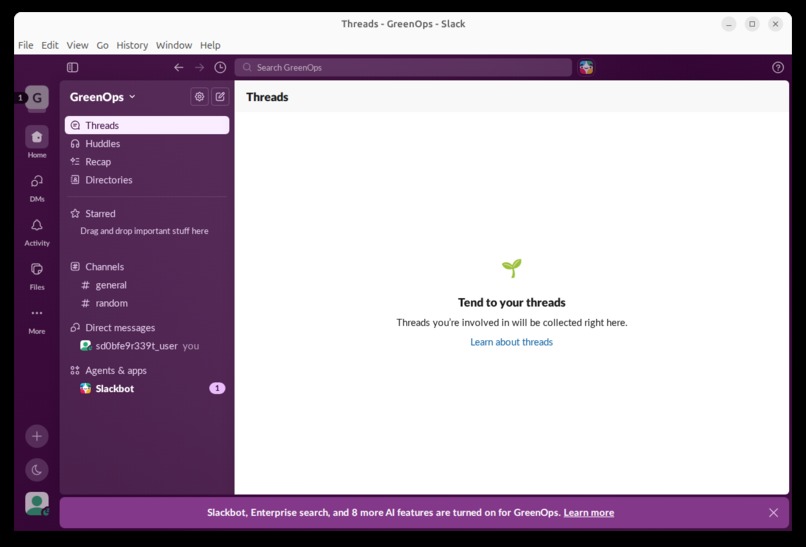Open the Help question mark icon
Viewport: 806px width, 547px height.
[778, 67]
